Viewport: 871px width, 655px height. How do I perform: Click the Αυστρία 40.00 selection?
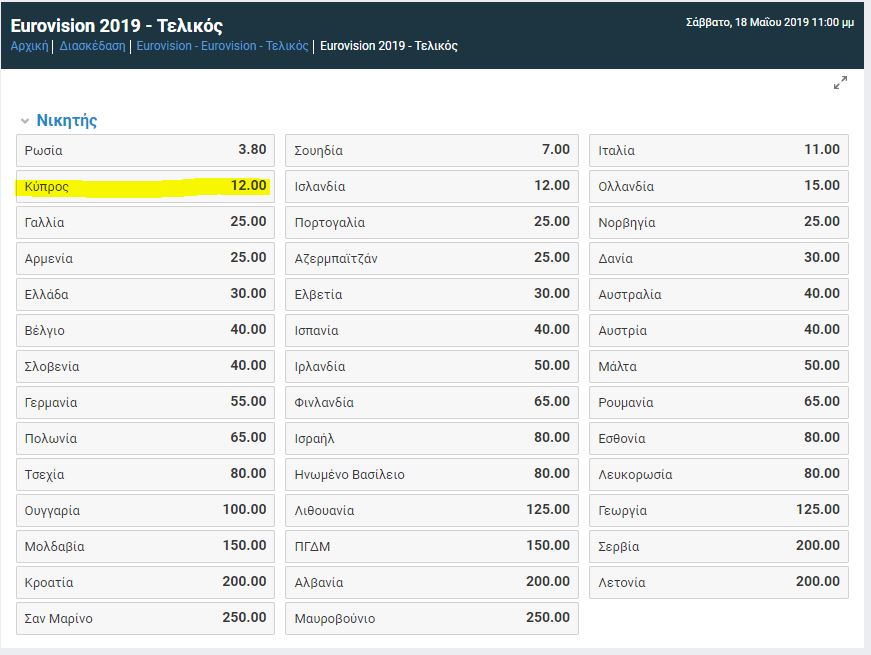(x=719, y=331)
